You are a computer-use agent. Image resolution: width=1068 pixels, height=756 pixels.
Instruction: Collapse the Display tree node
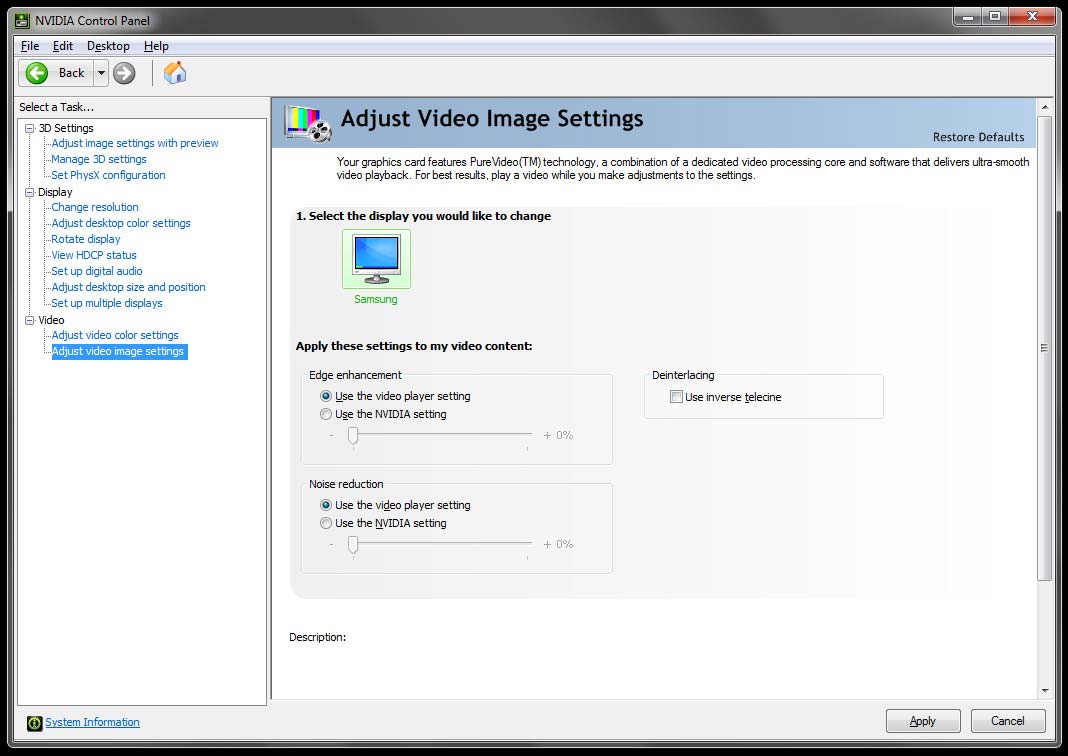(29, 192)
